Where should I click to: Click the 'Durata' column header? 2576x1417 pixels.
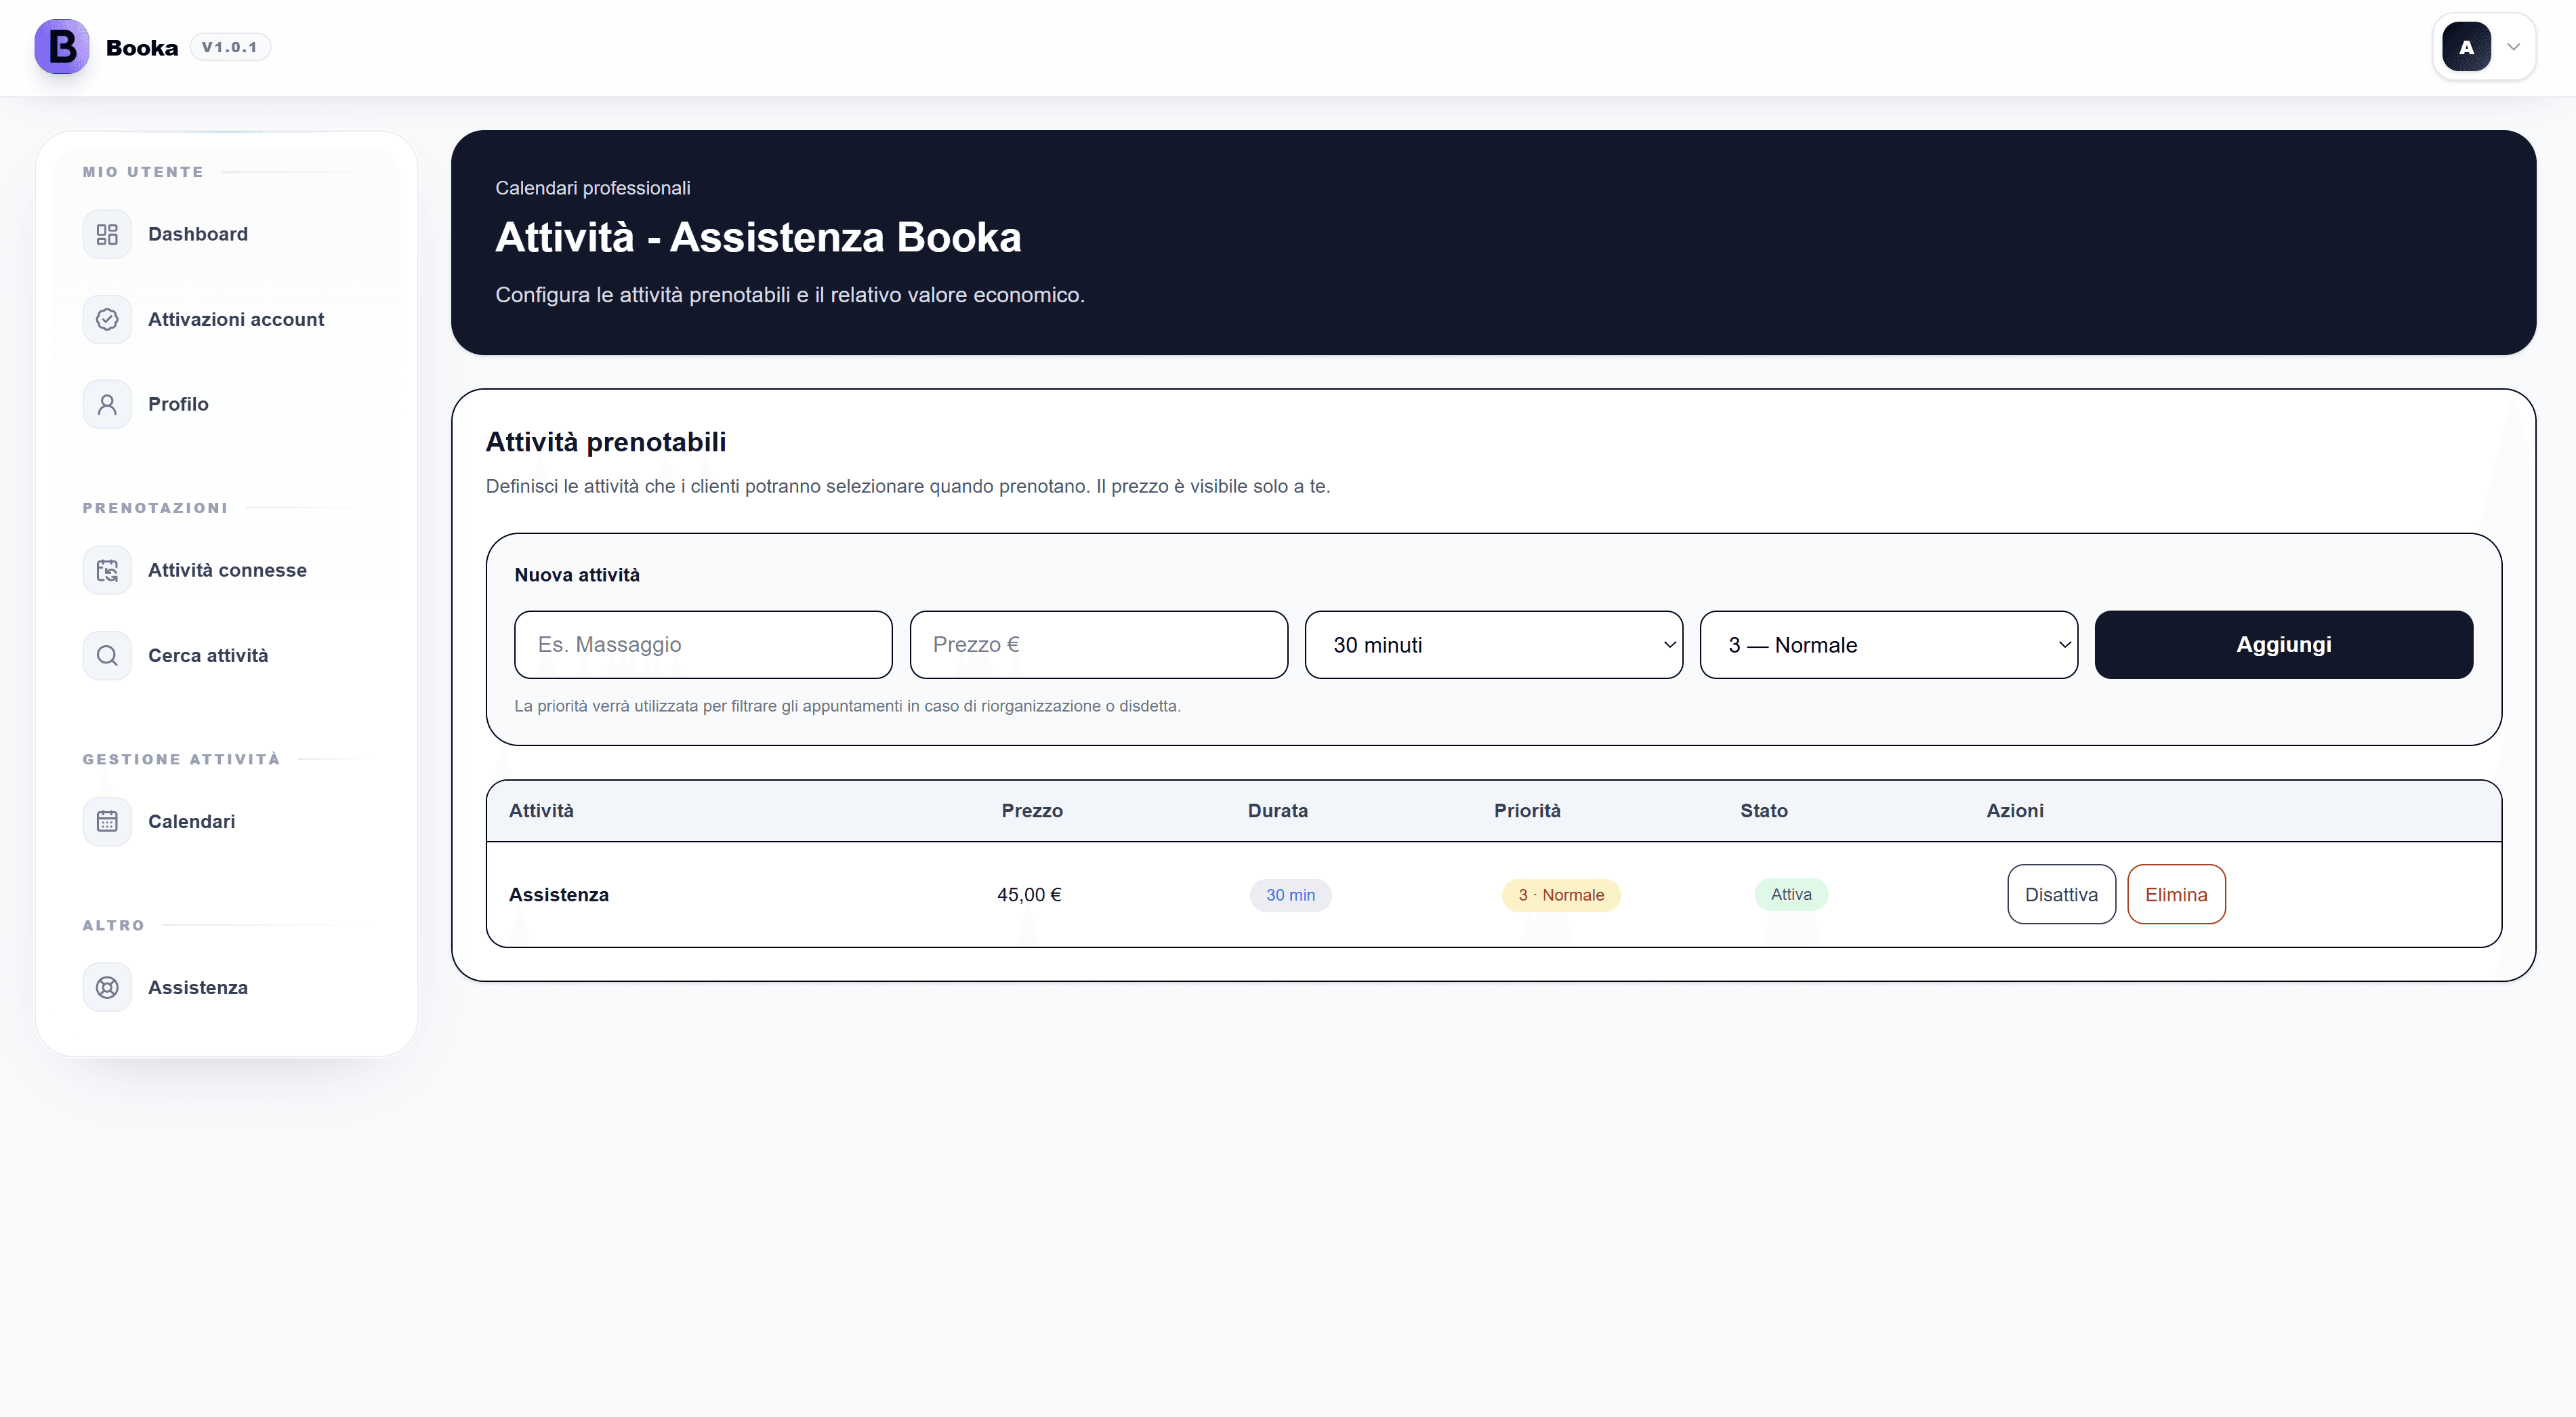tap(1277, 810)
